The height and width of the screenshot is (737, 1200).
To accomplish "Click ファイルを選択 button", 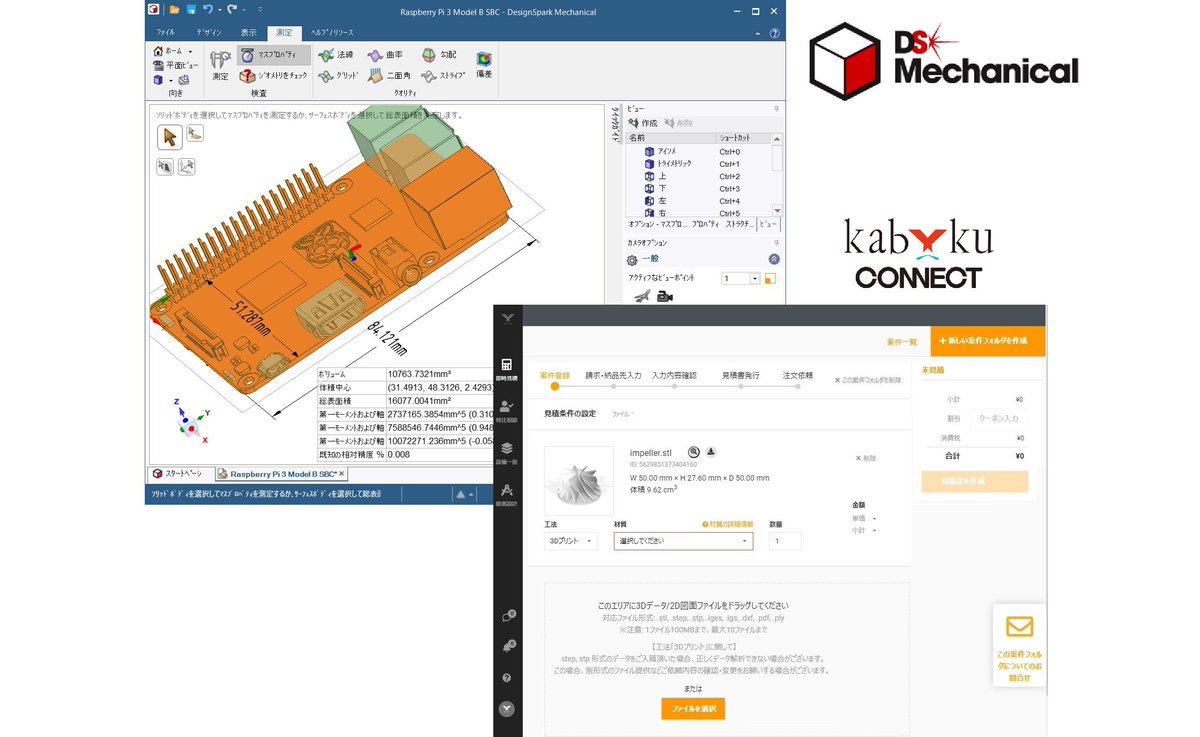I will click(x=692, y=708).
